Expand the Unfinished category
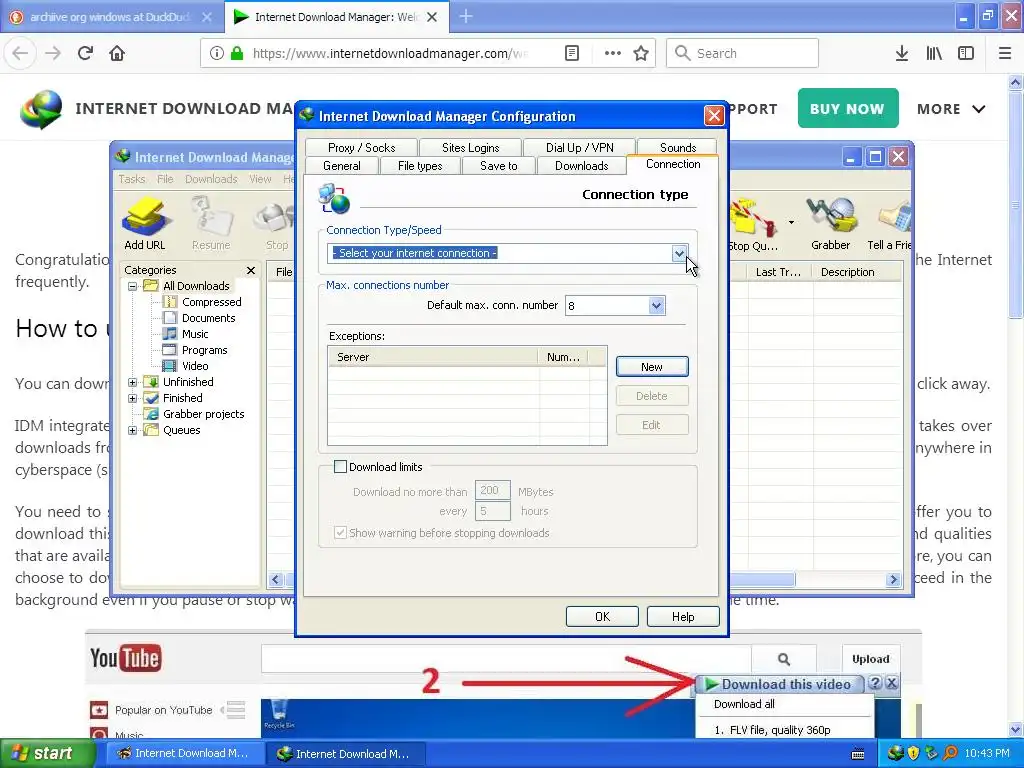 133,382
